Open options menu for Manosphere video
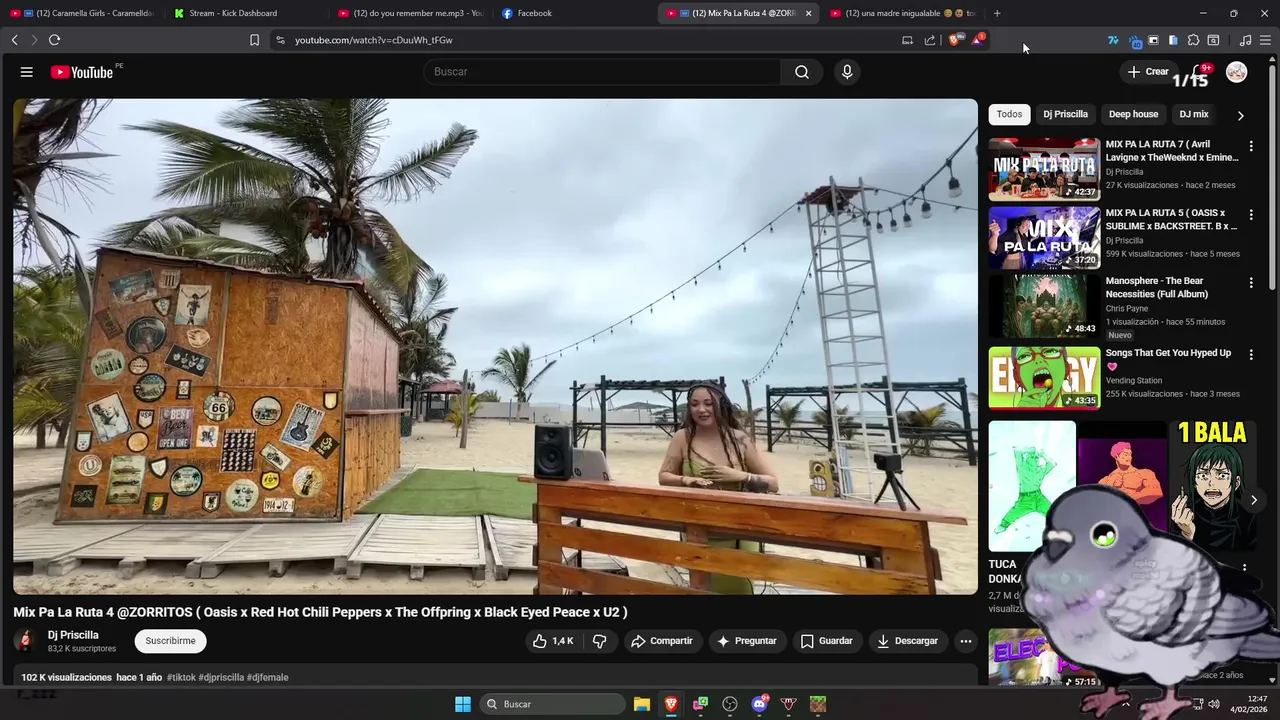 click(x=1250, y=283)
